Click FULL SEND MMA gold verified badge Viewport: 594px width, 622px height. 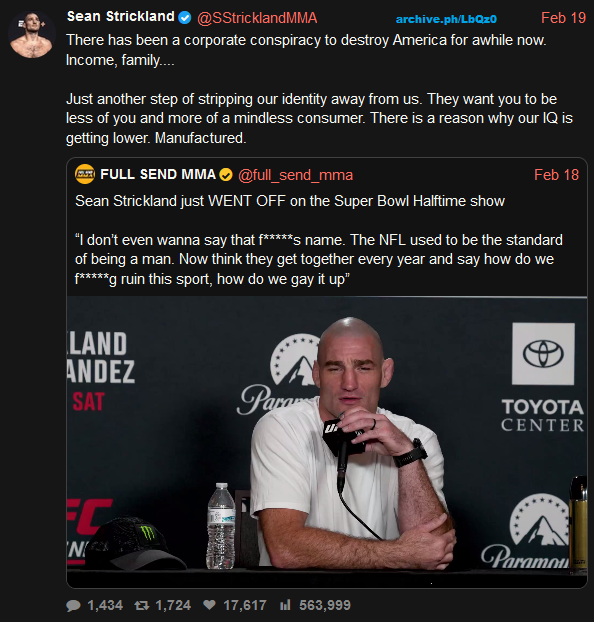point(226,175)
